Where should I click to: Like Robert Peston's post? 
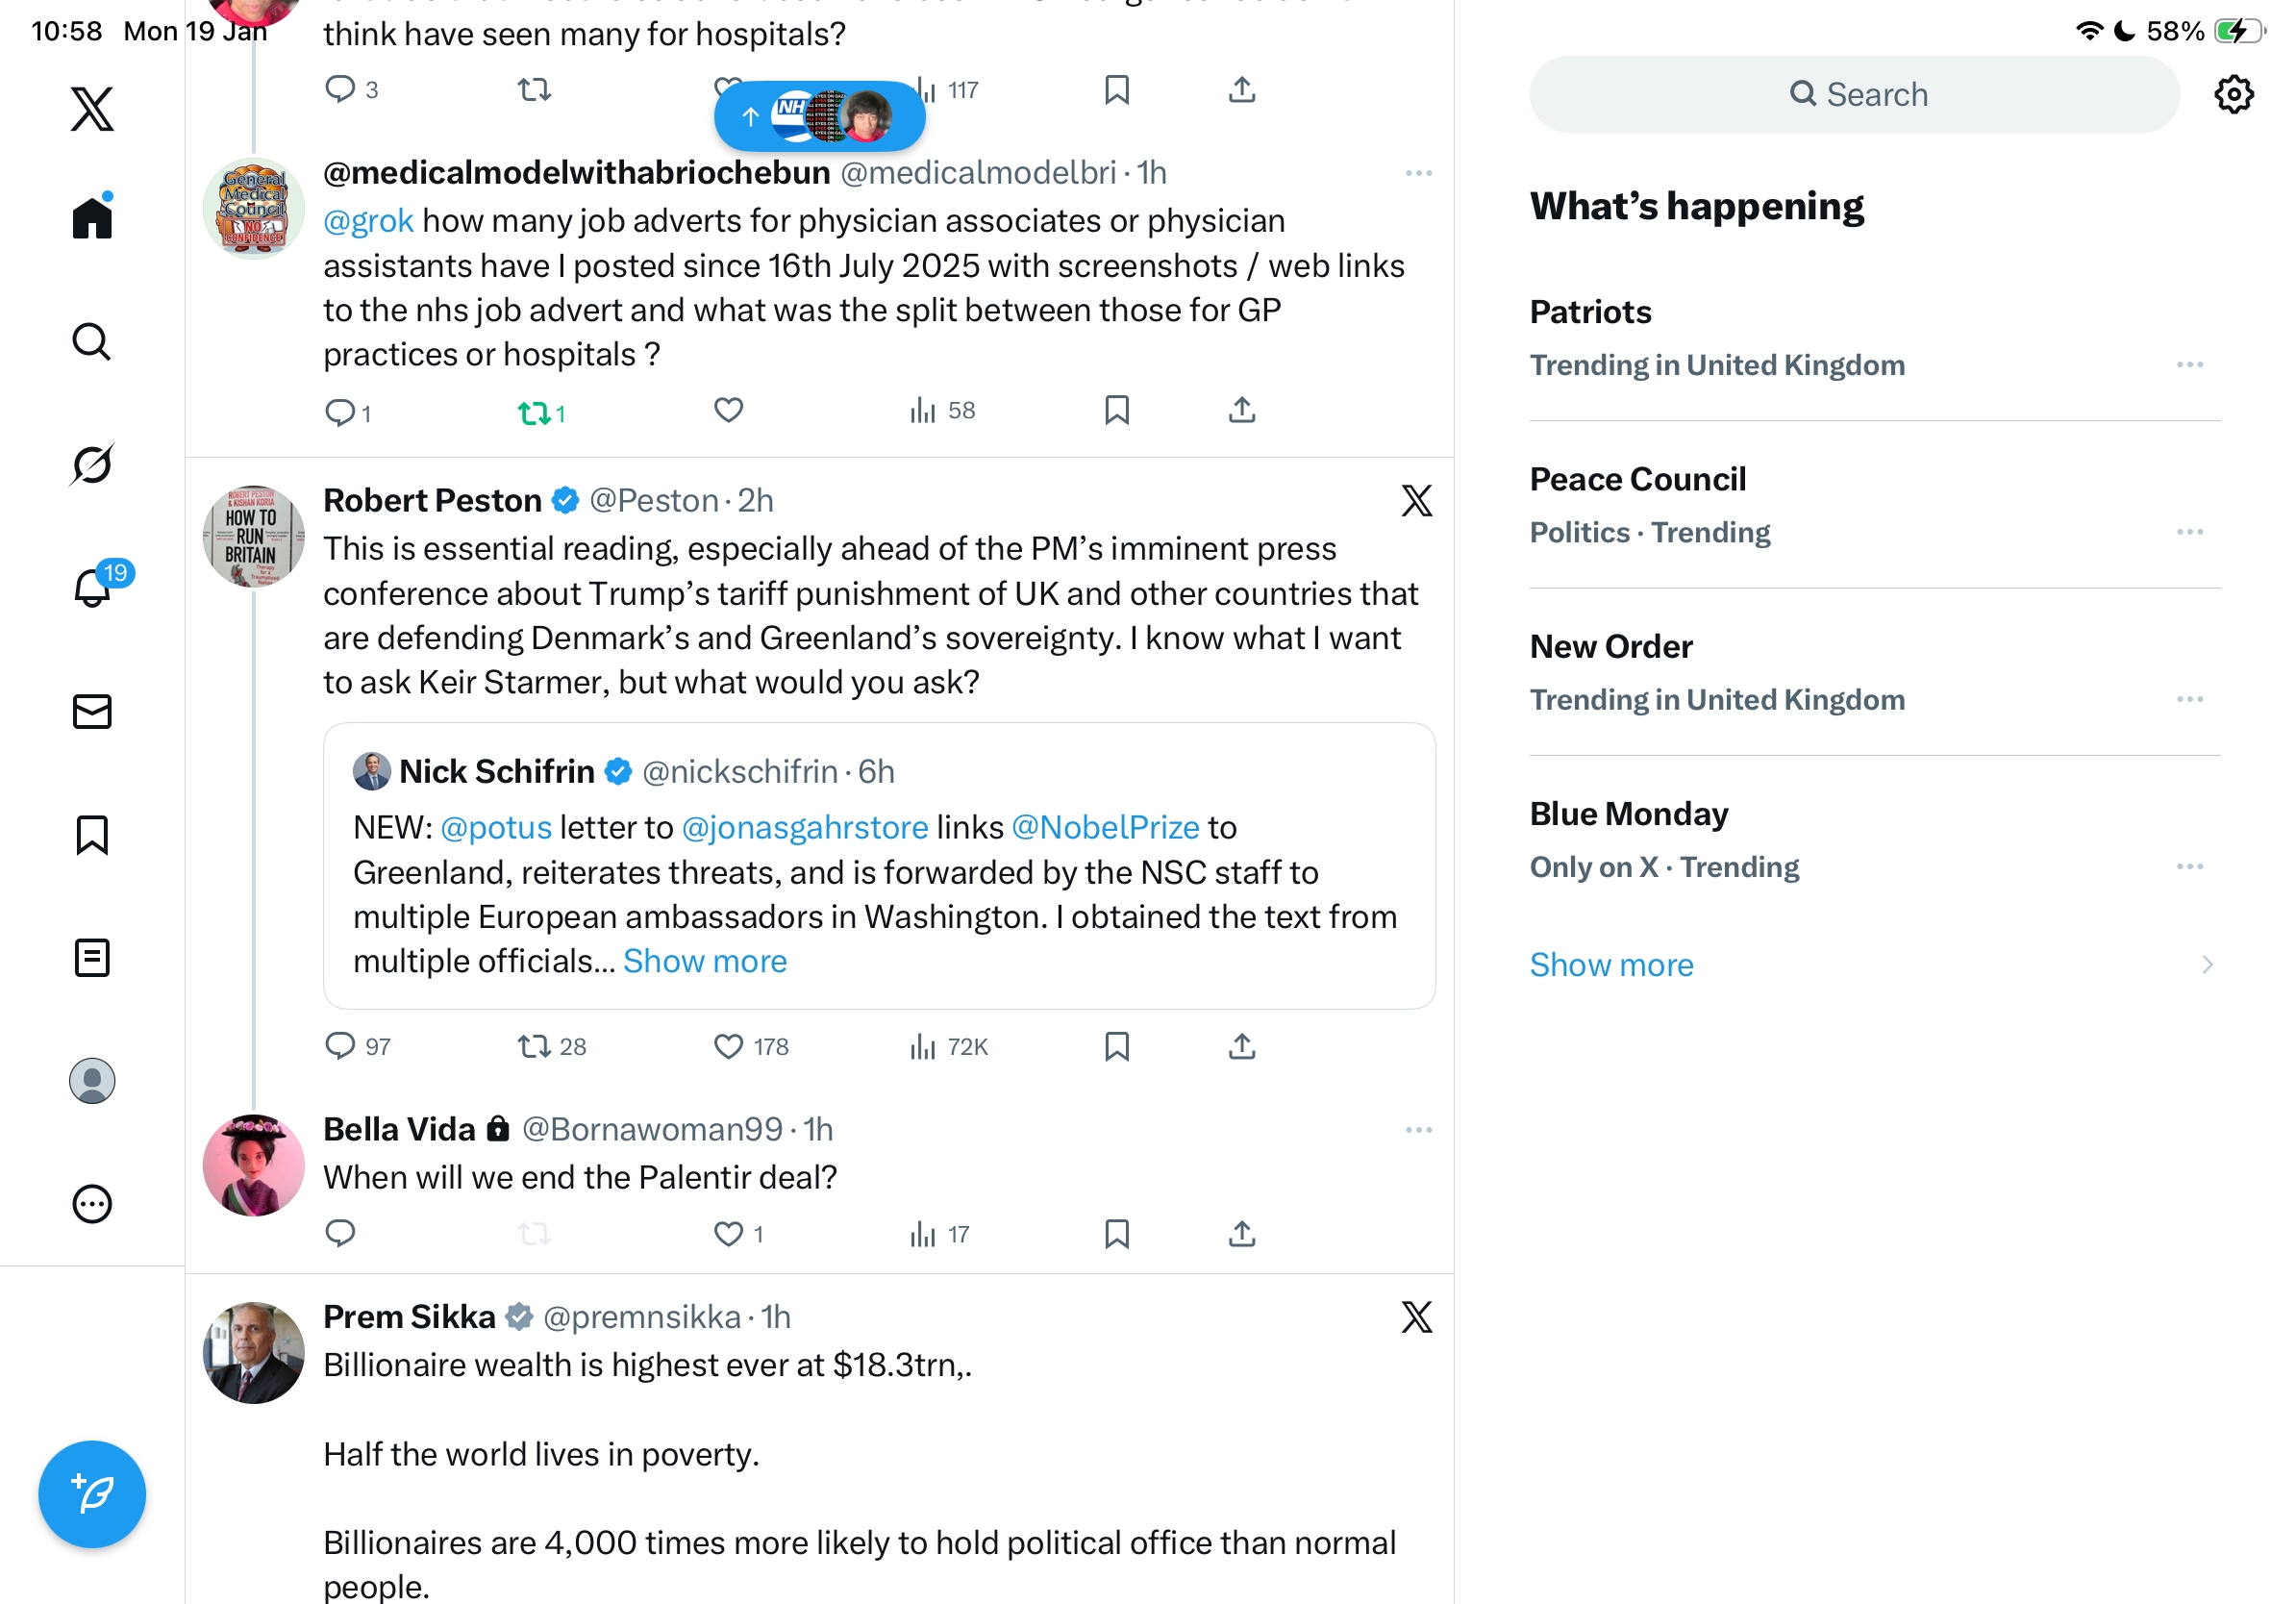728,1046
